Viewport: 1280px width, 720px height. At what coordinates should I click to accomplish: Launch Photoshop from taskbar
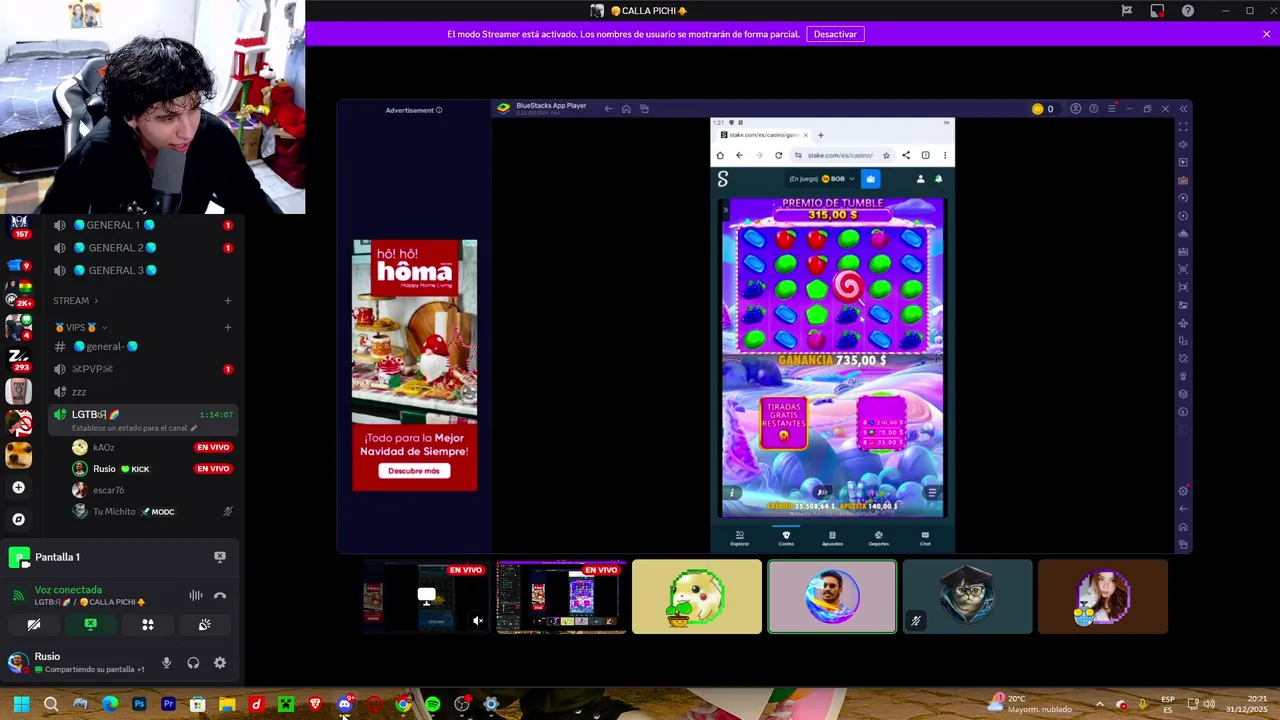(139, 705)
